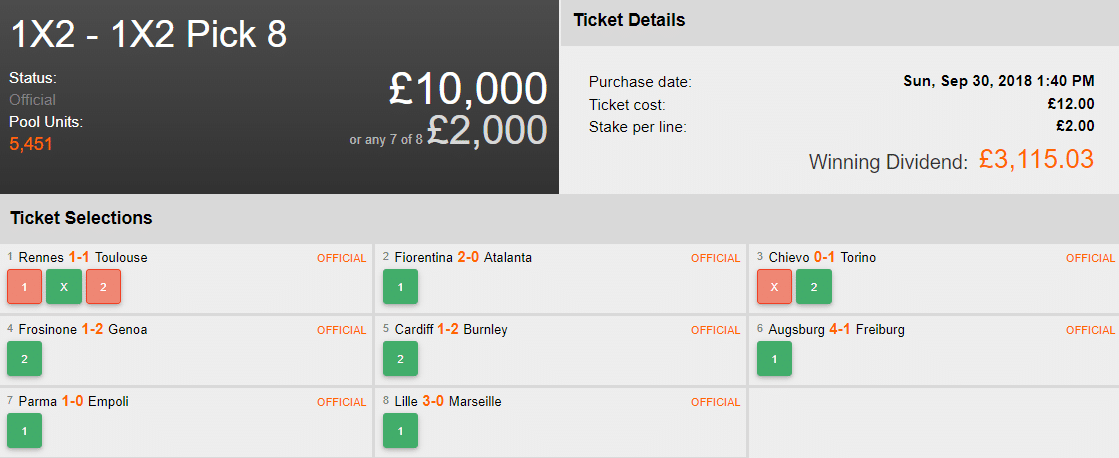Choose the 1 pick for Parma-Empoli
1119x458 pixels.
(24, 430)
